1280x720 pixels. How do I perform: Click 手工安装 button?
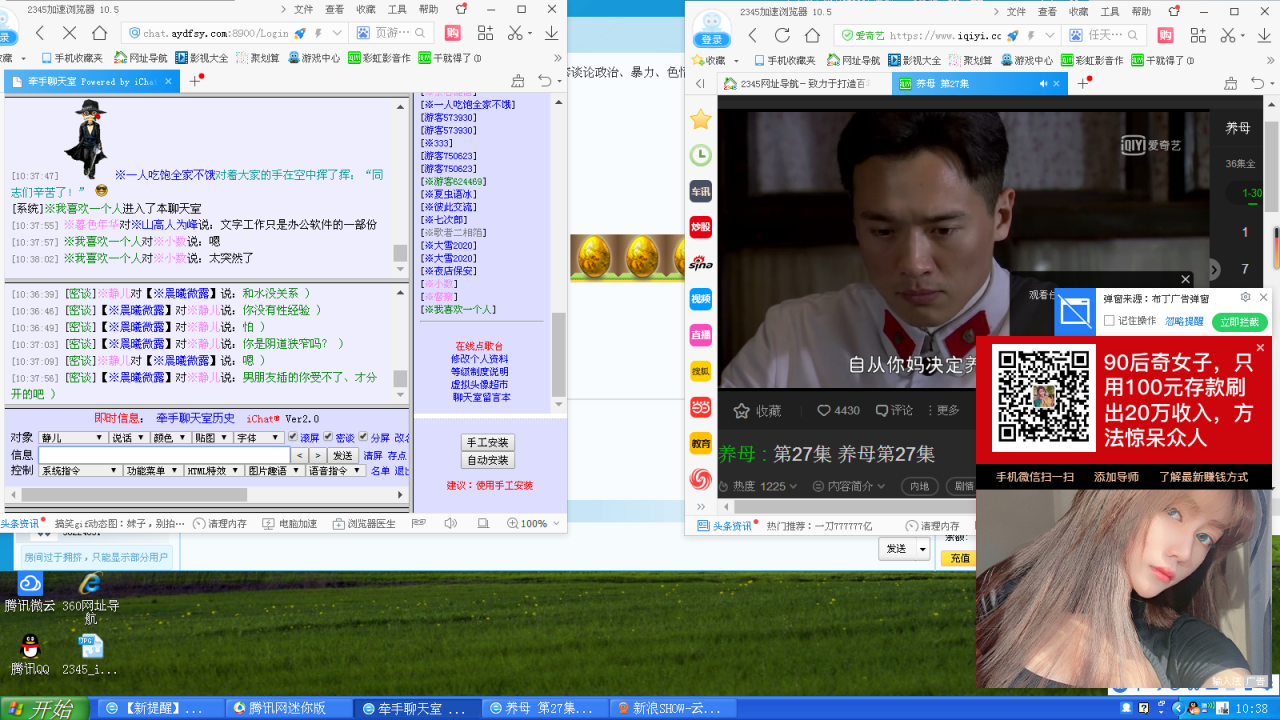[488, 442]
